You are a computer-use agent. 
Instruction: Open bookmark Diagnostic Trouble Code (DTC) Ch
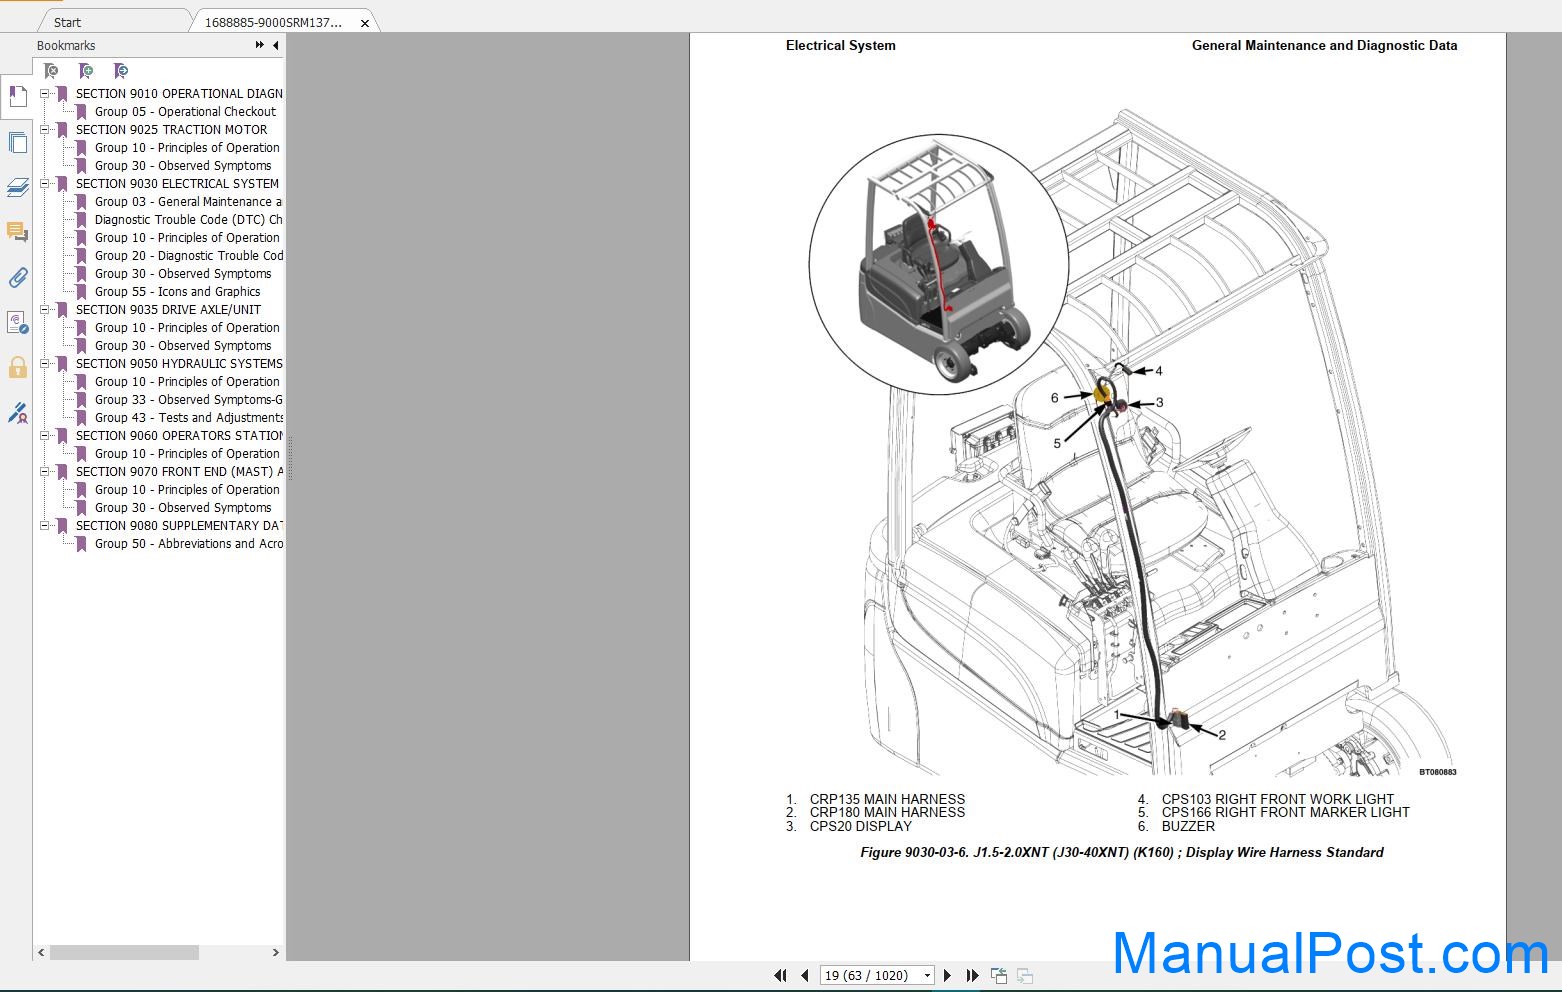(188, 220)
